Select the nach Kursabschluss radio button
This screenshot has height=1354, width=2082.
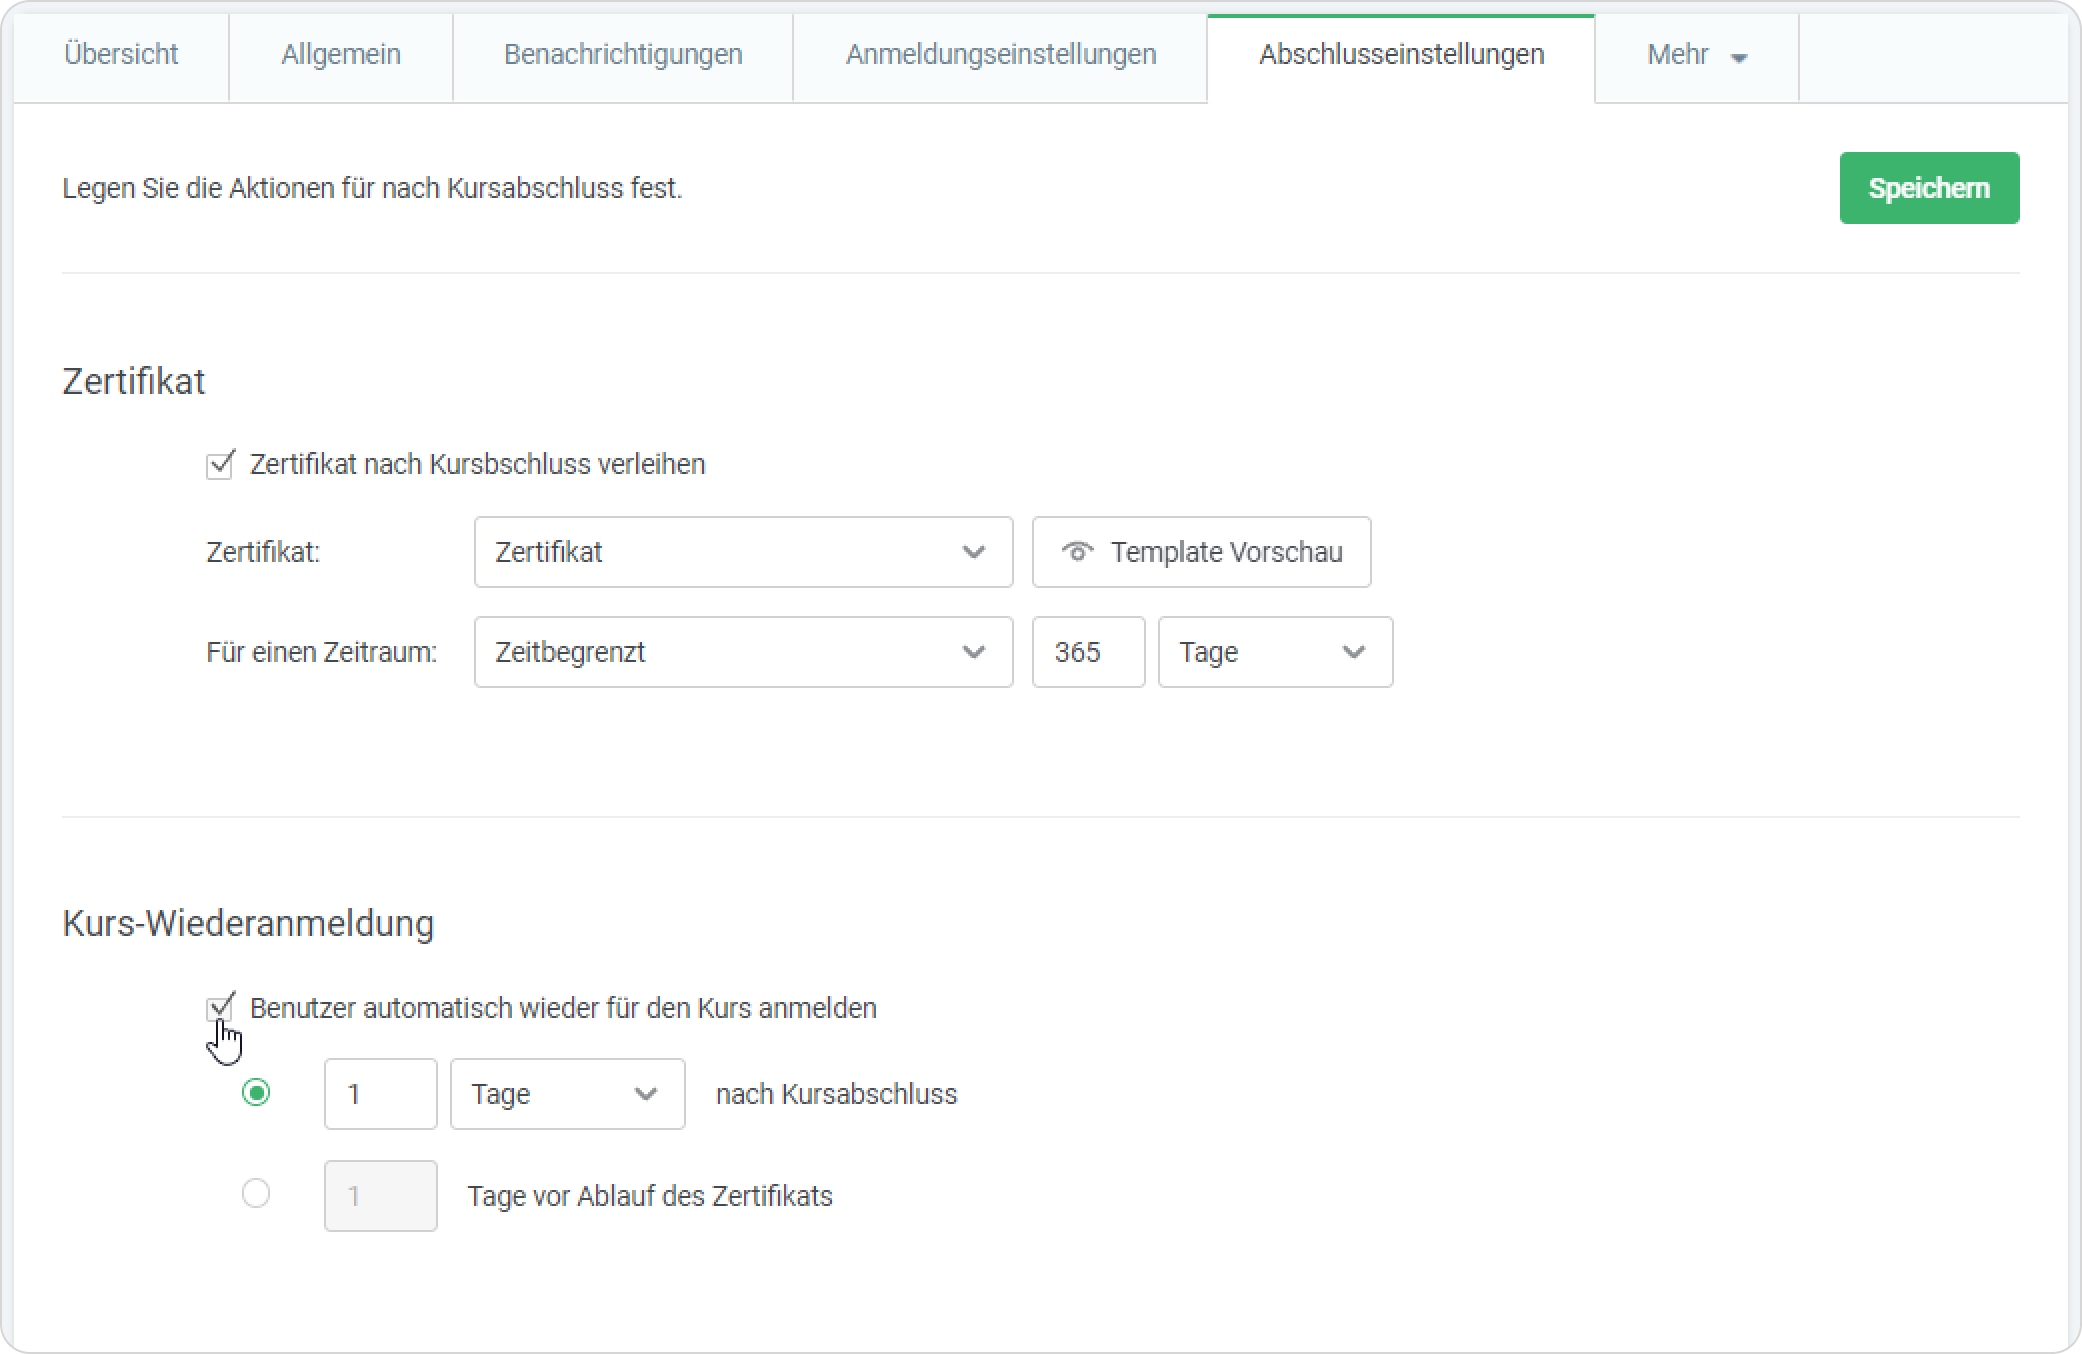tap(256, 1093)
